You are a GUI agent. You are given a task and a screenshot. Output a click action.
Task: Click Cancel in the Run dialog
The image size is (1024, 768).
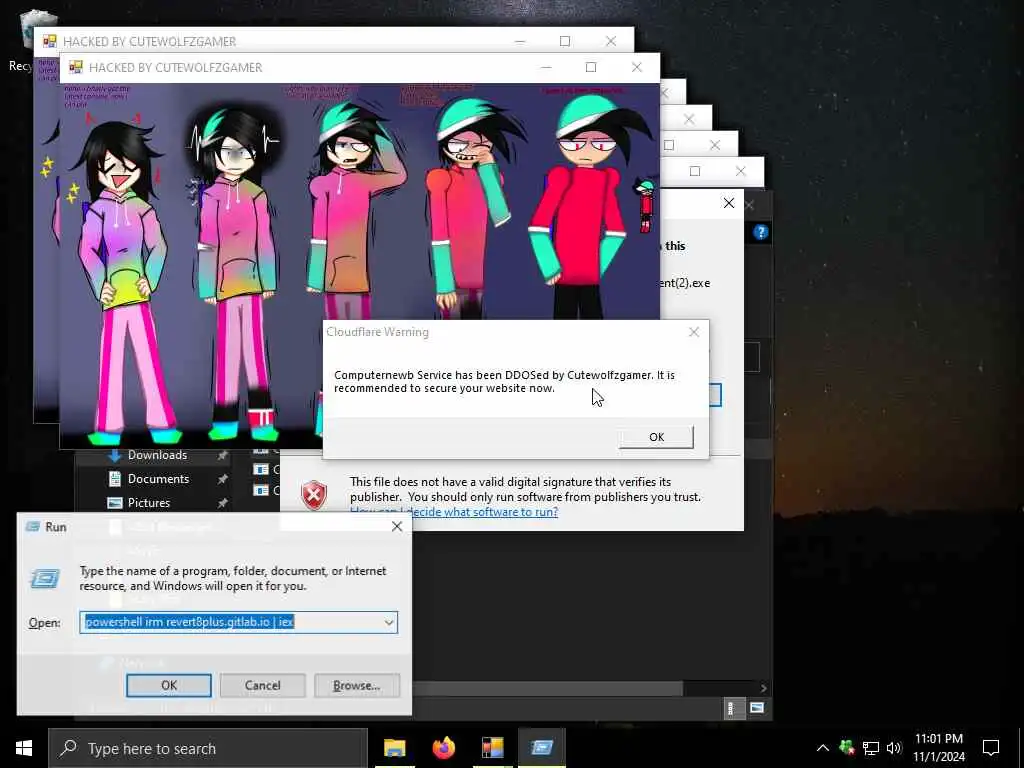pos(263,685)
